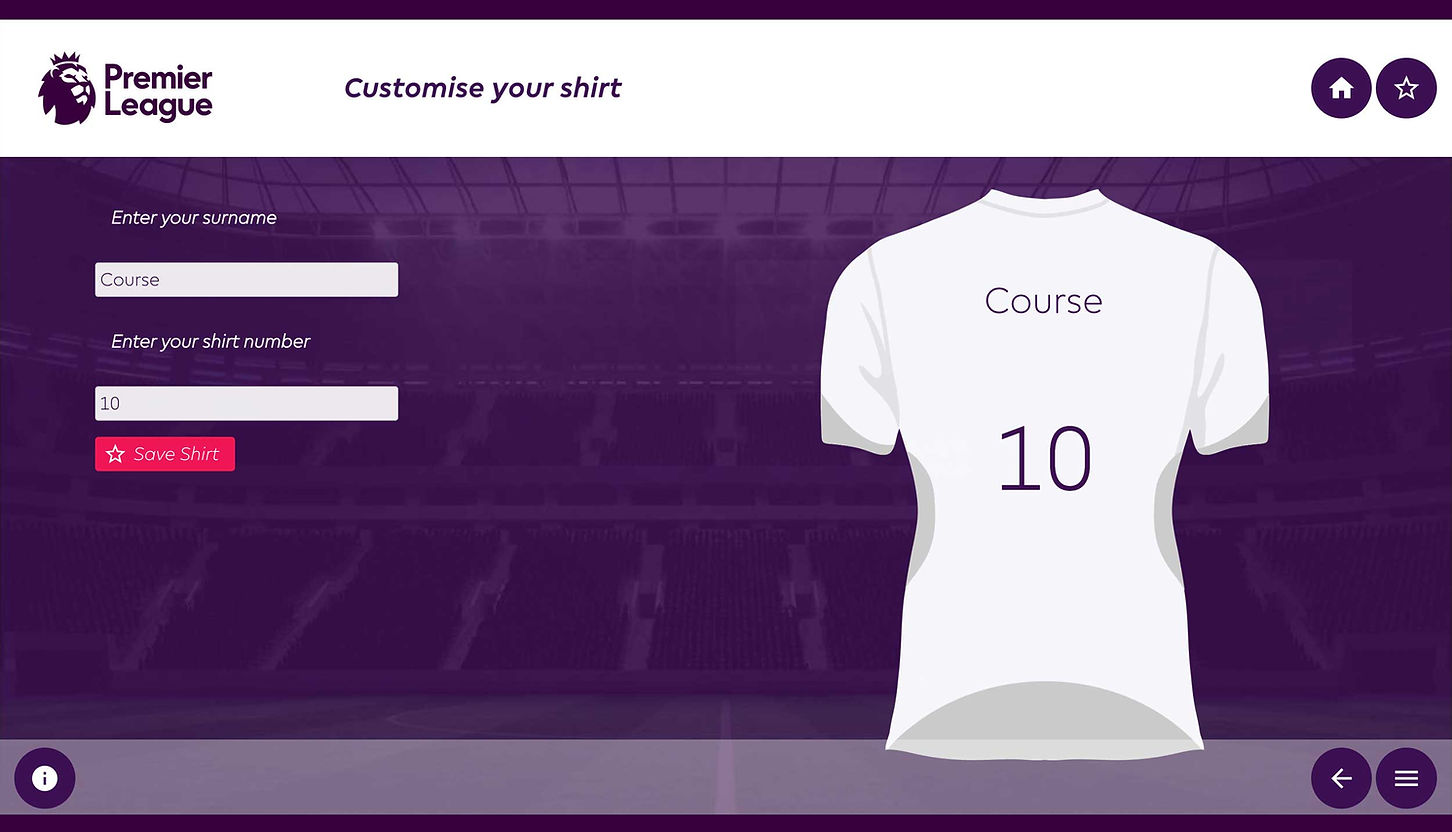Click the 'Enter your surname' label

[194, 218]
